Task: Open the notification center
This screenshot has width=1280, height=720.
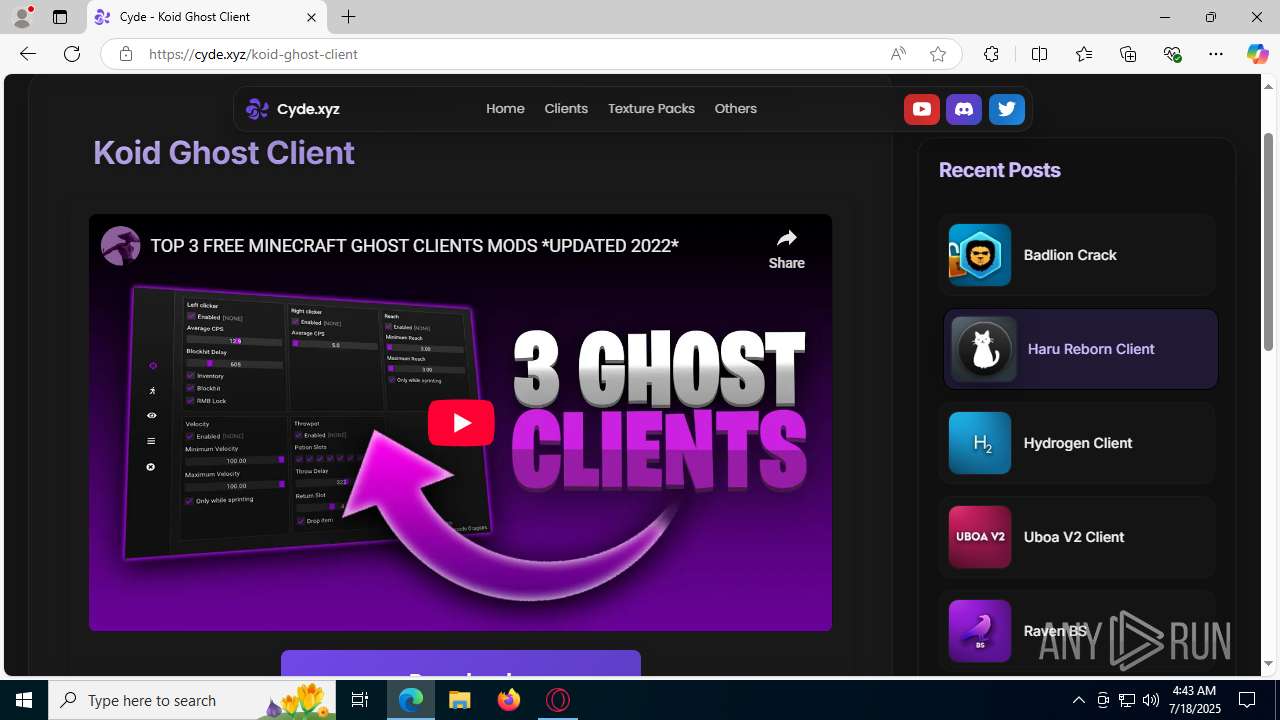Action: (1247, 700)
